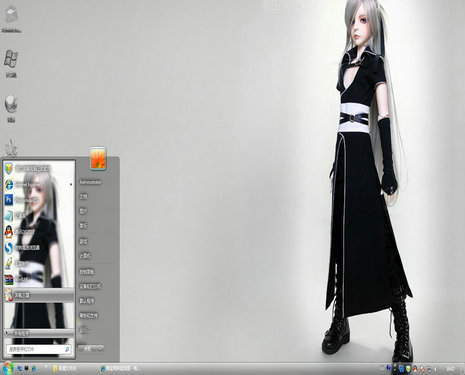Click the user account flower picture
The image size is (465, 375).
coord(98,158)
